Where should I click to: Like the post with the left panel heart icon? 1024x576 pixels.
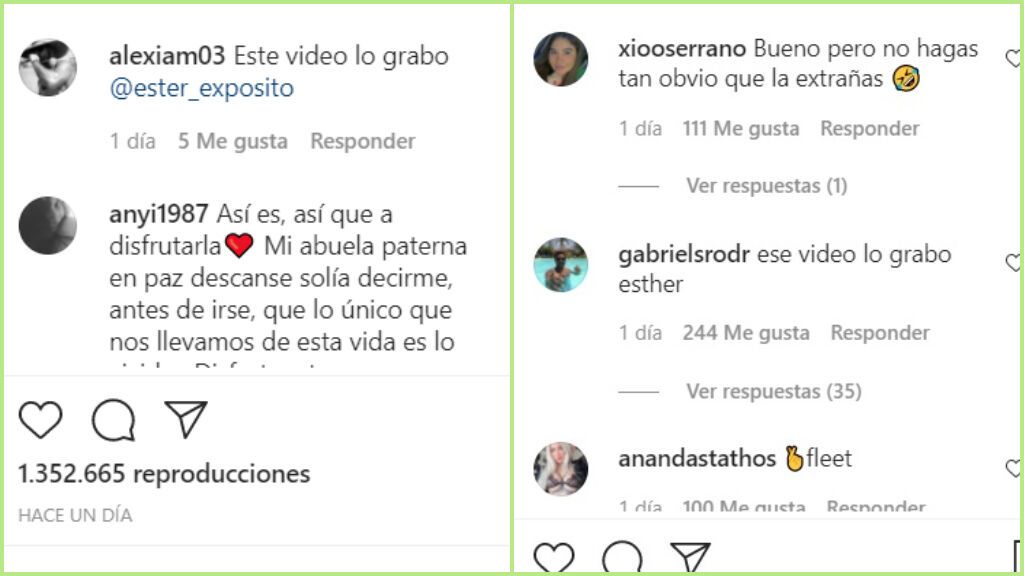click(x=40, y=419)
